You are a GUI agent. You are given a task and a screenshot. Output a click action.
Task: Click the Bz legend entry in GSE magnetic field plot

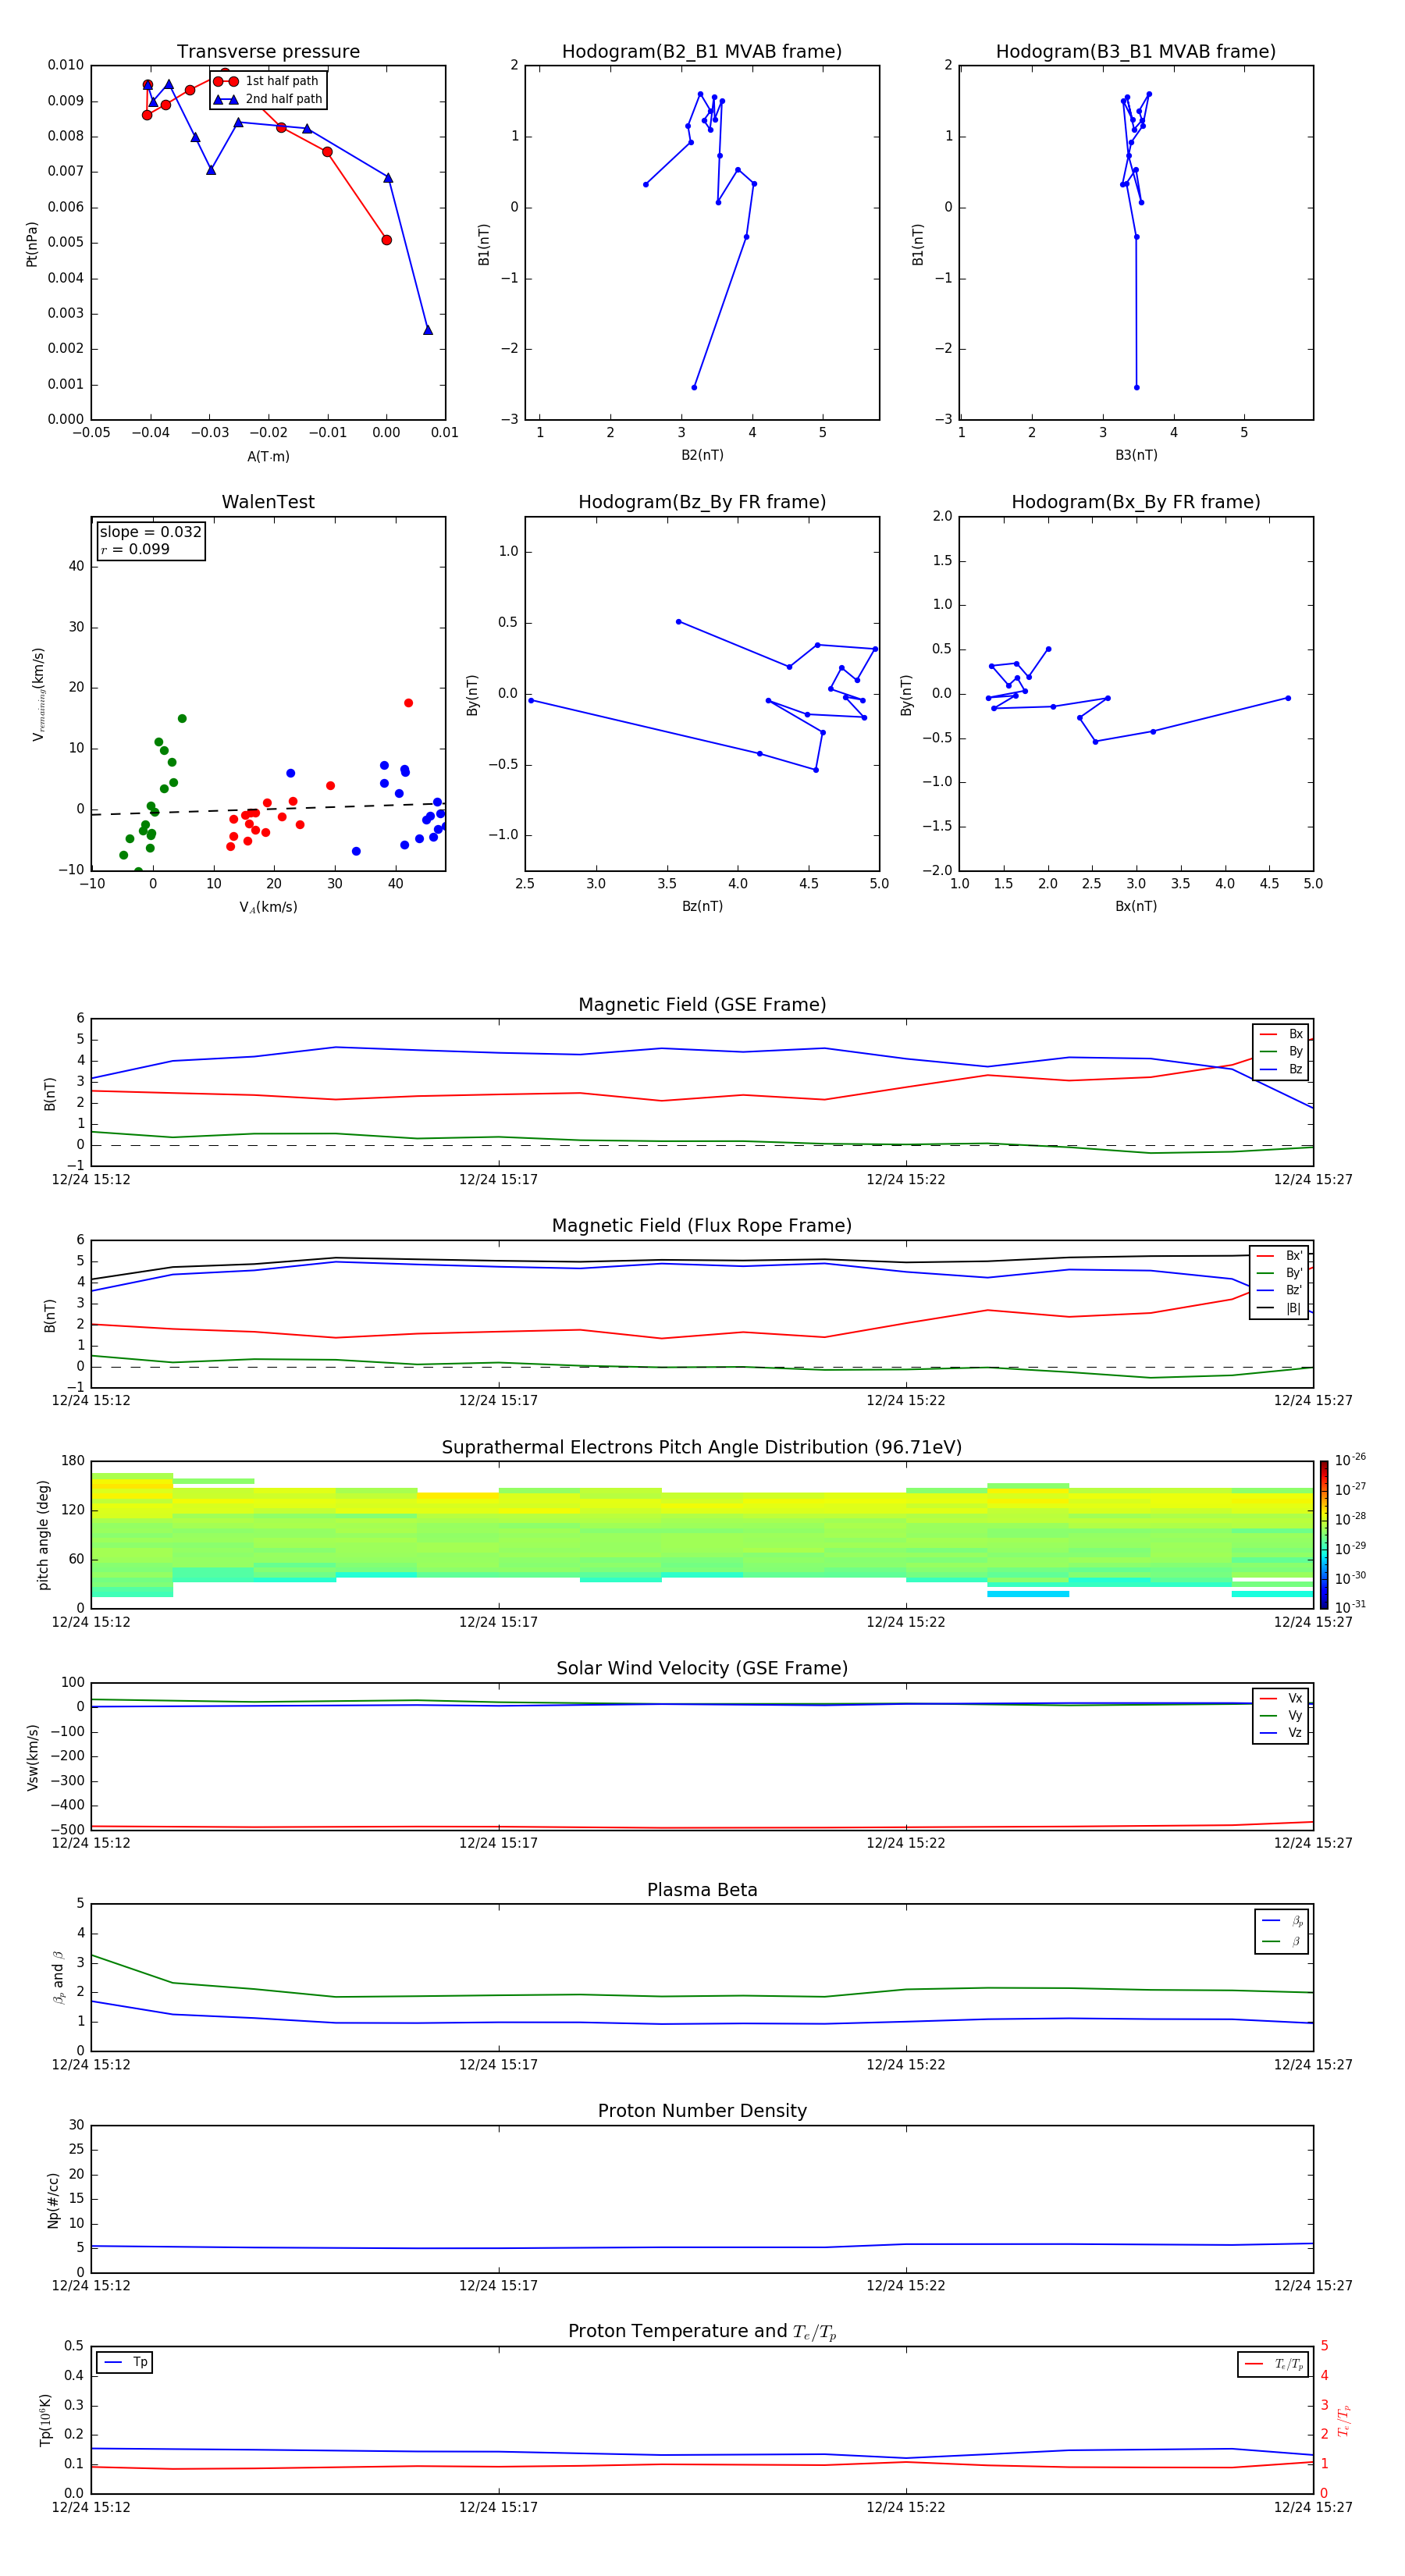click(1281, 1070)
